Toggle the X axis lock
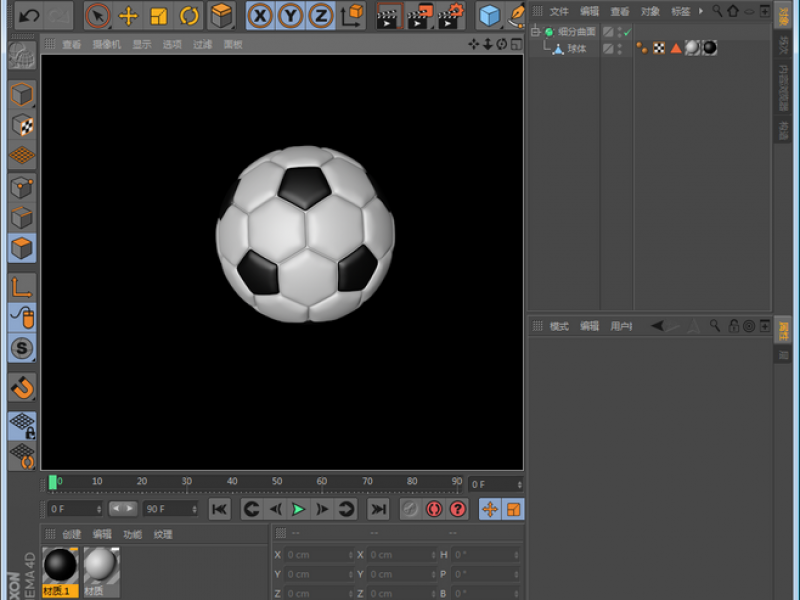The width and height of the screenshot is (800, 600). coord(260,15)
